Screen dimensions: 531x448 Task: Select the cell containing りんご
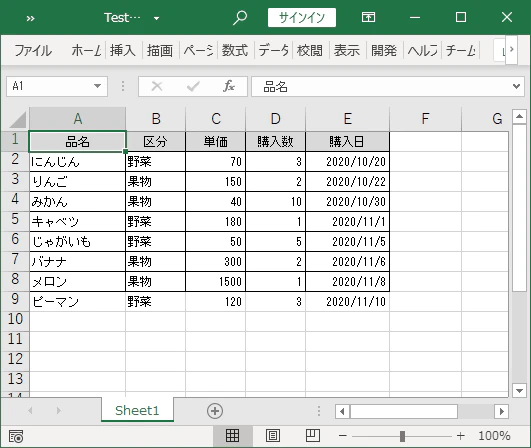[78, 182]
